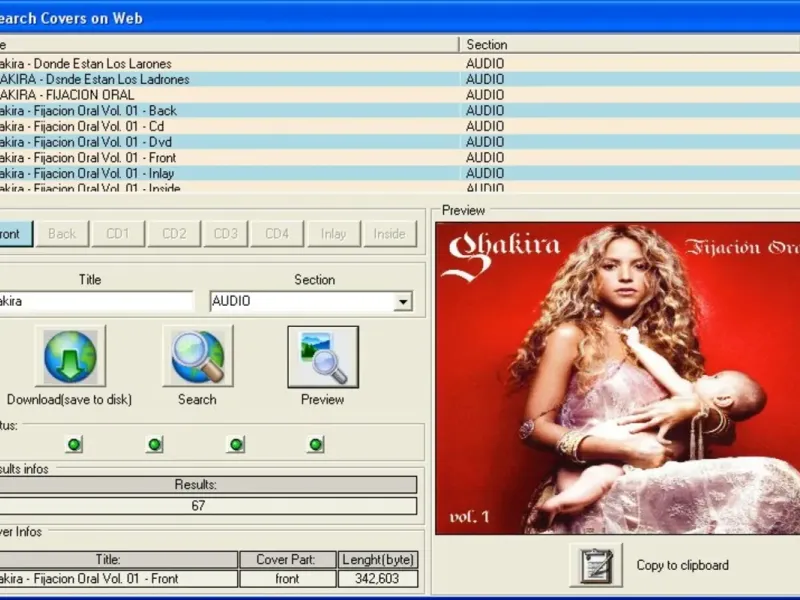
Task: Click the results count value 67
Action: click(x=198, y=506)
